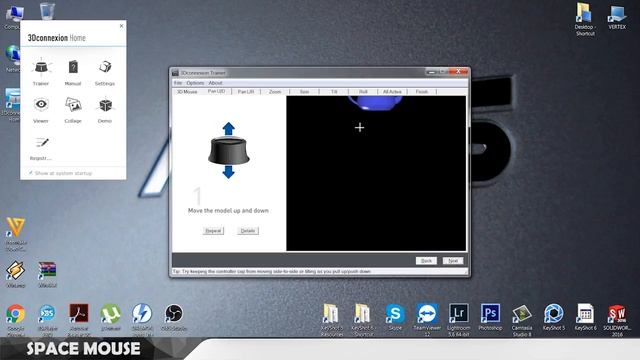Switch to the Roll tab
This screenshot has height=360, width=640.
(363, 92)
